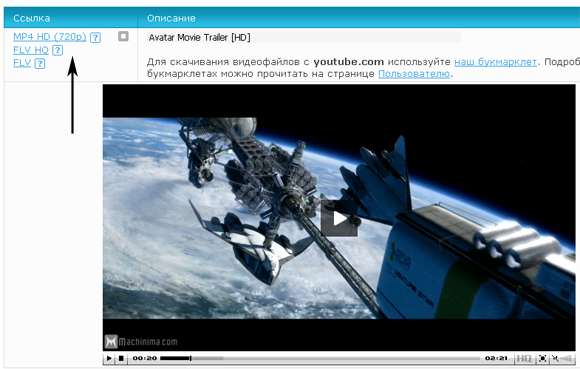Select the Avatar Movie Trailer title field
580x369 pixels.
point(303,37)
